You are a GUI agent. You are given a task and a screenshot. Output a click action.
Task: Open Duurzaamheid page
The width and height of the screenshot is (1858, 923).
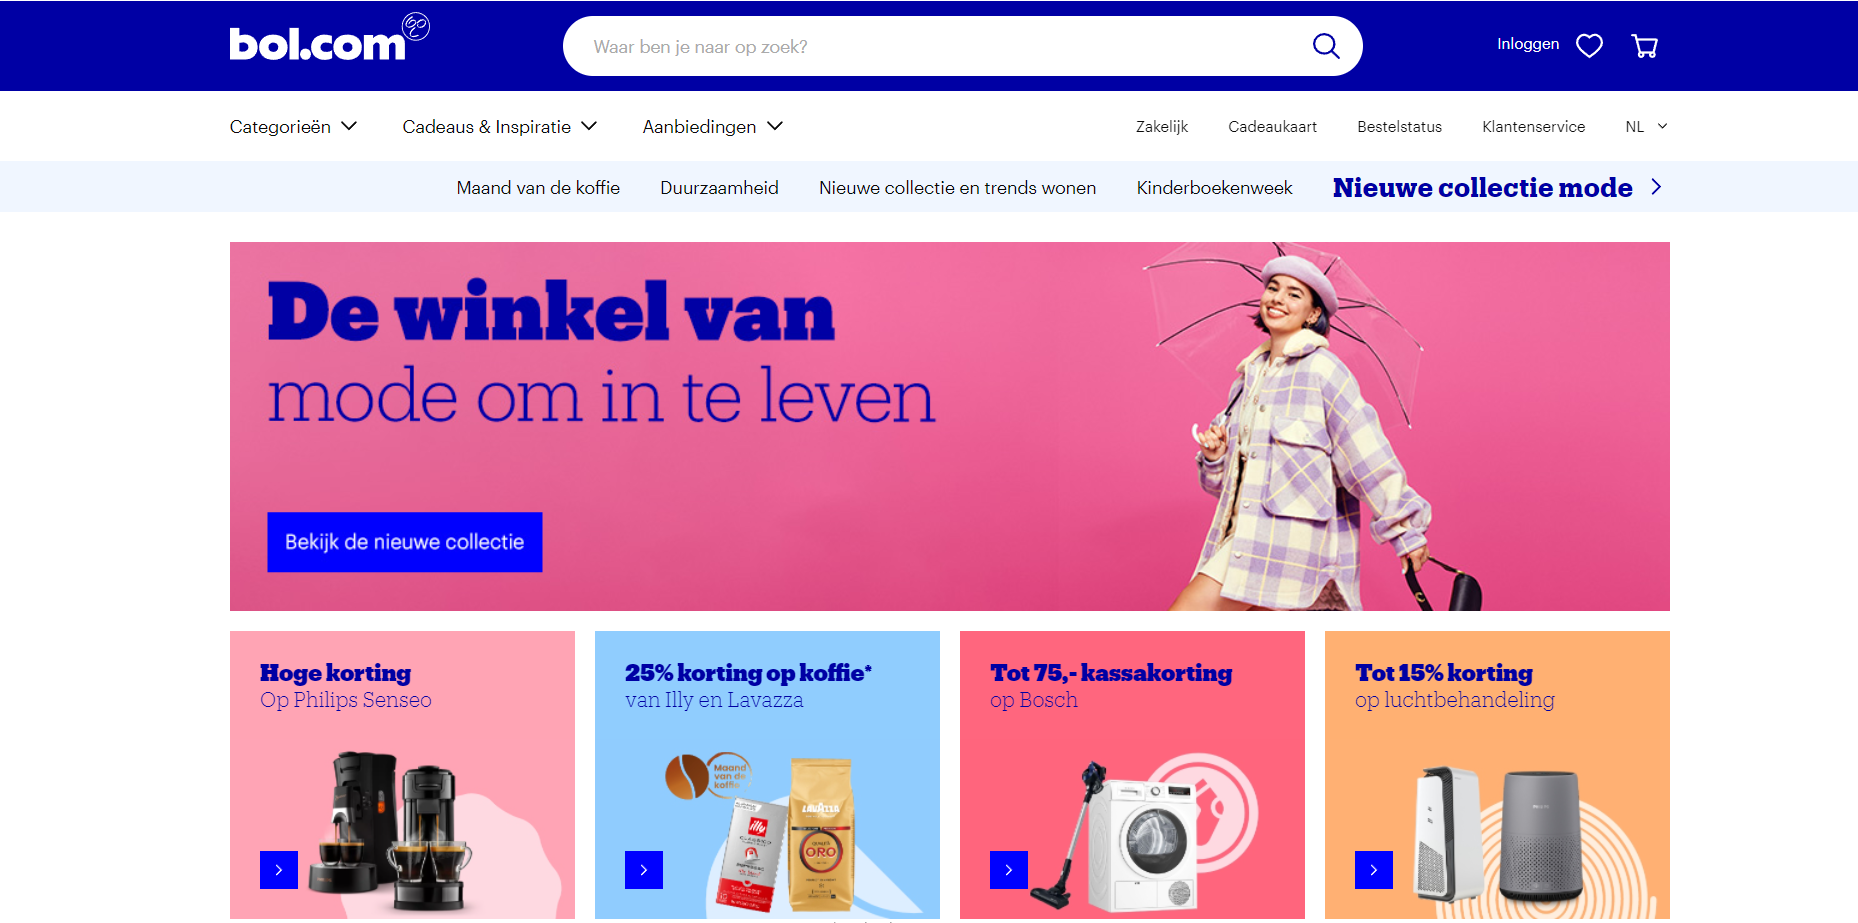[719, 188]
